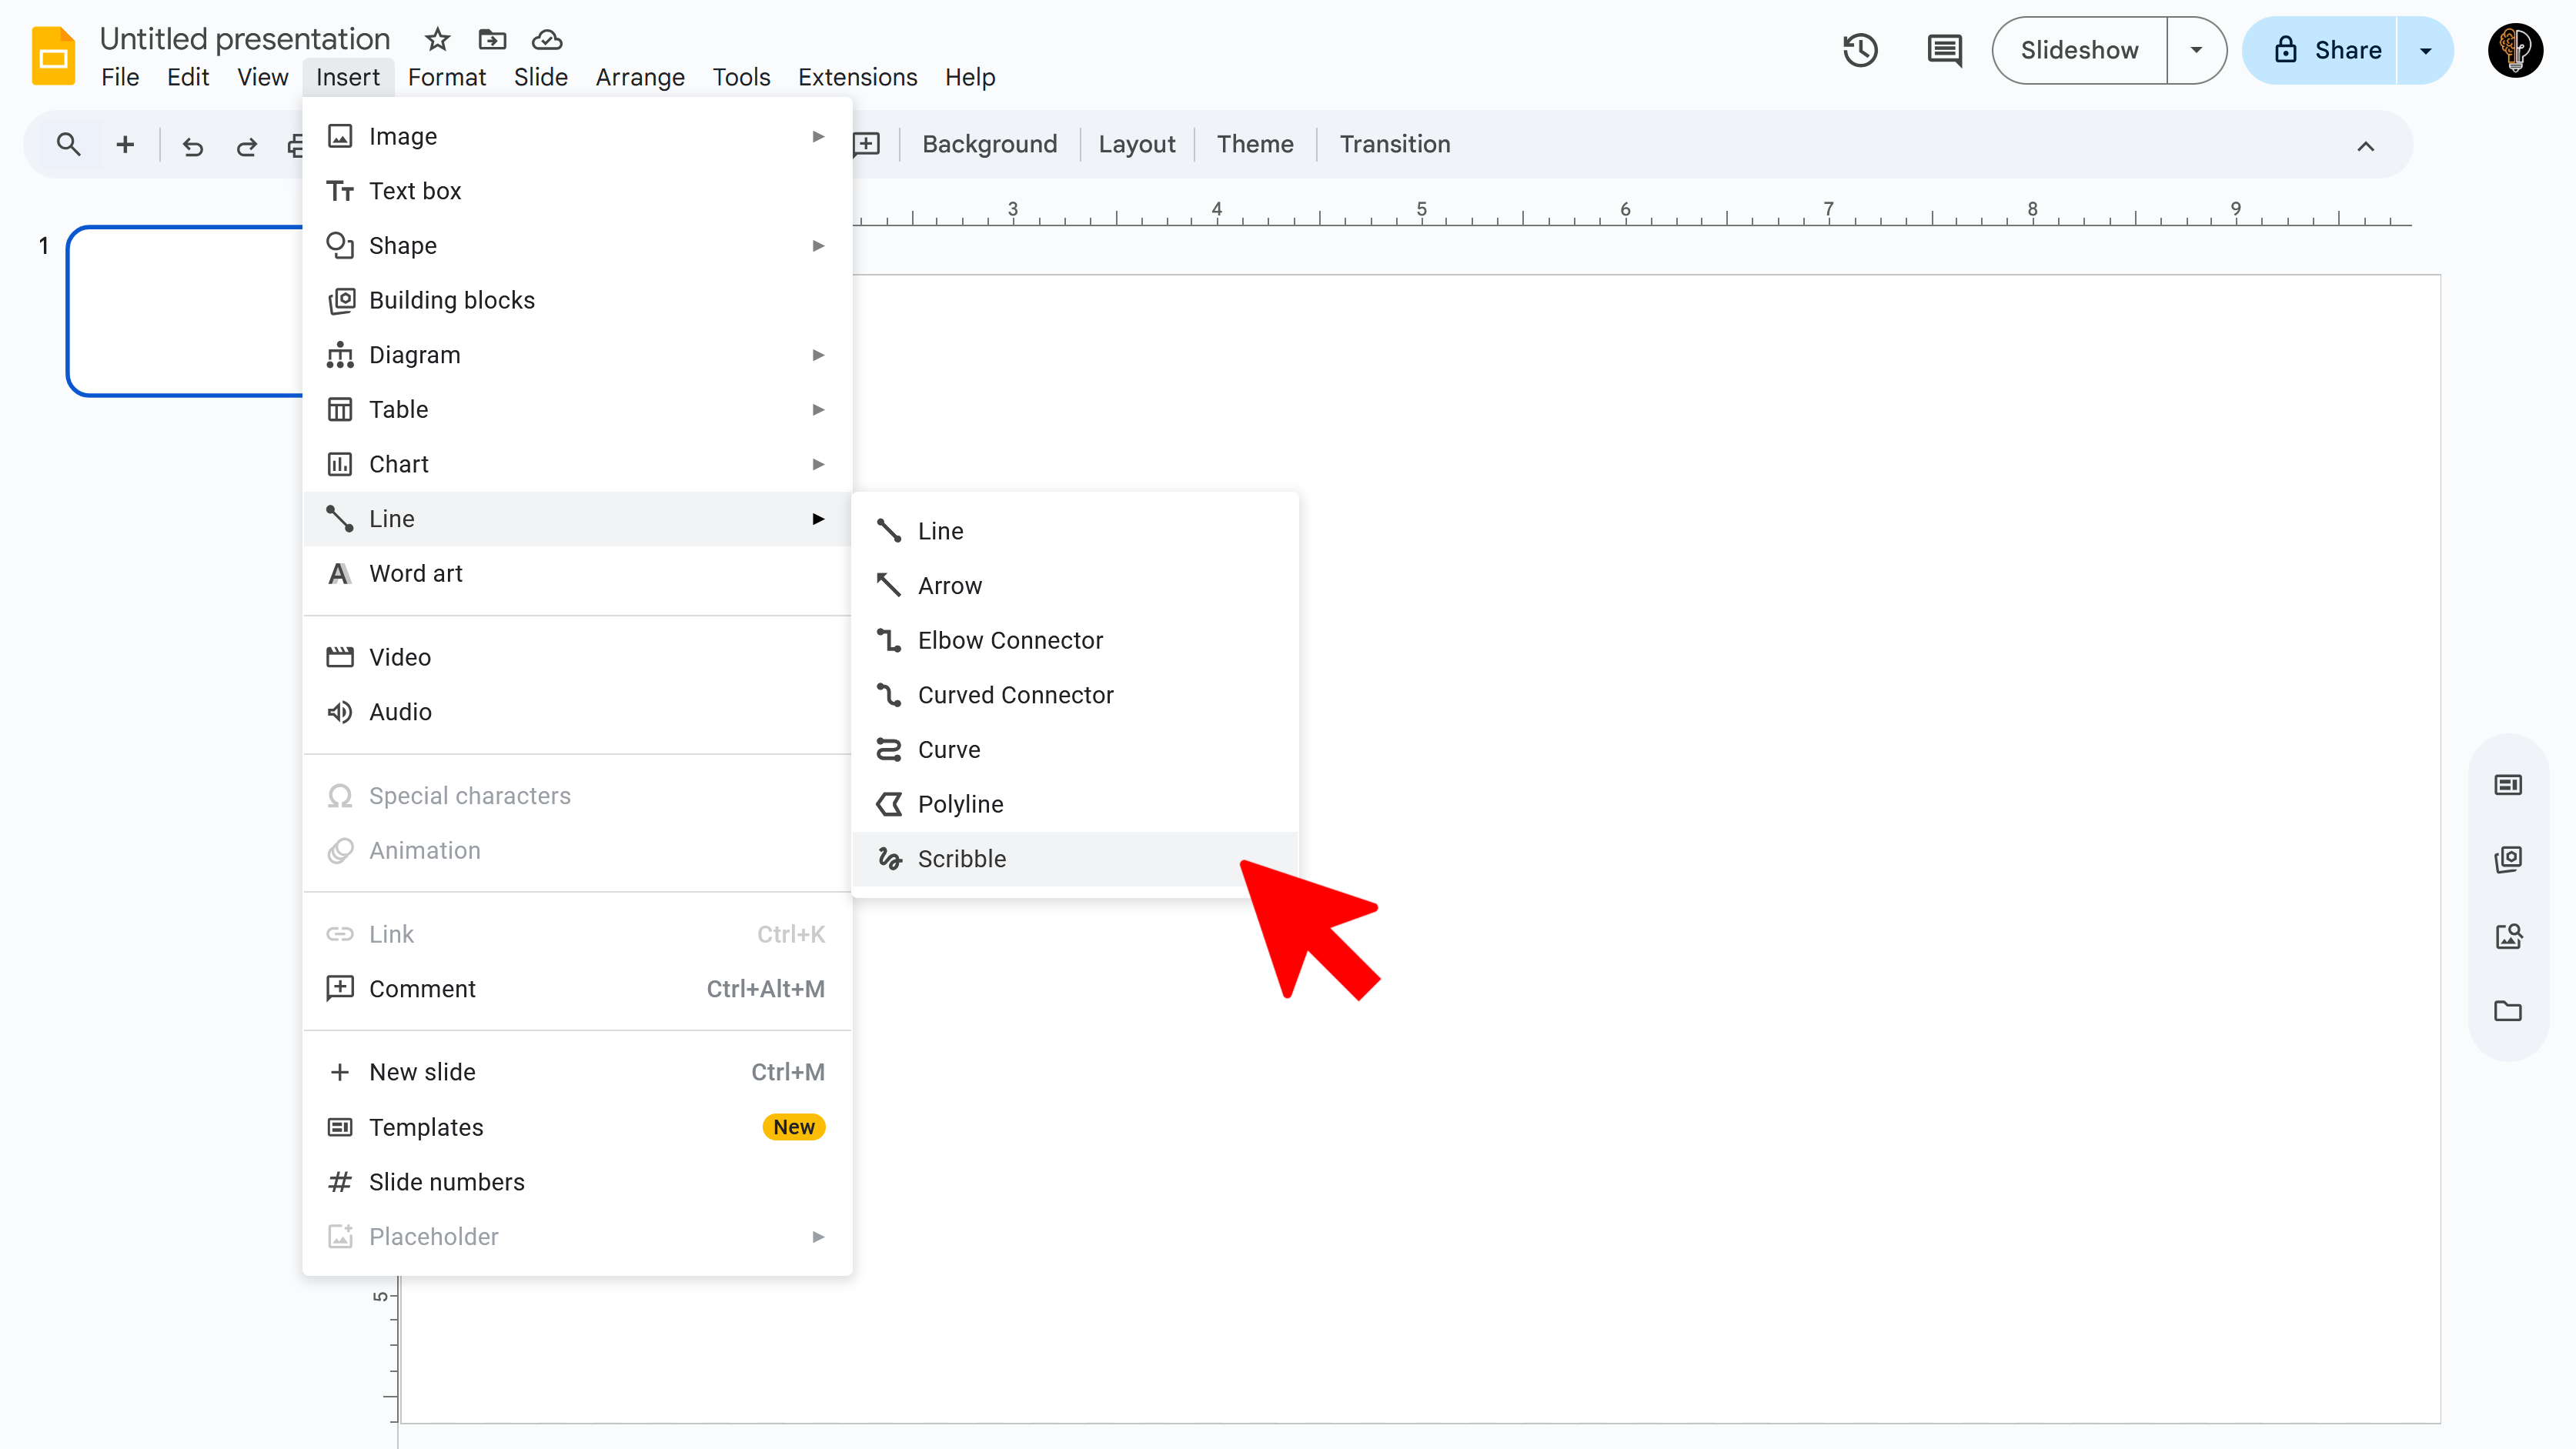Insert Slide numbers
The image size is (2576, 1449).
[577, 1182]
